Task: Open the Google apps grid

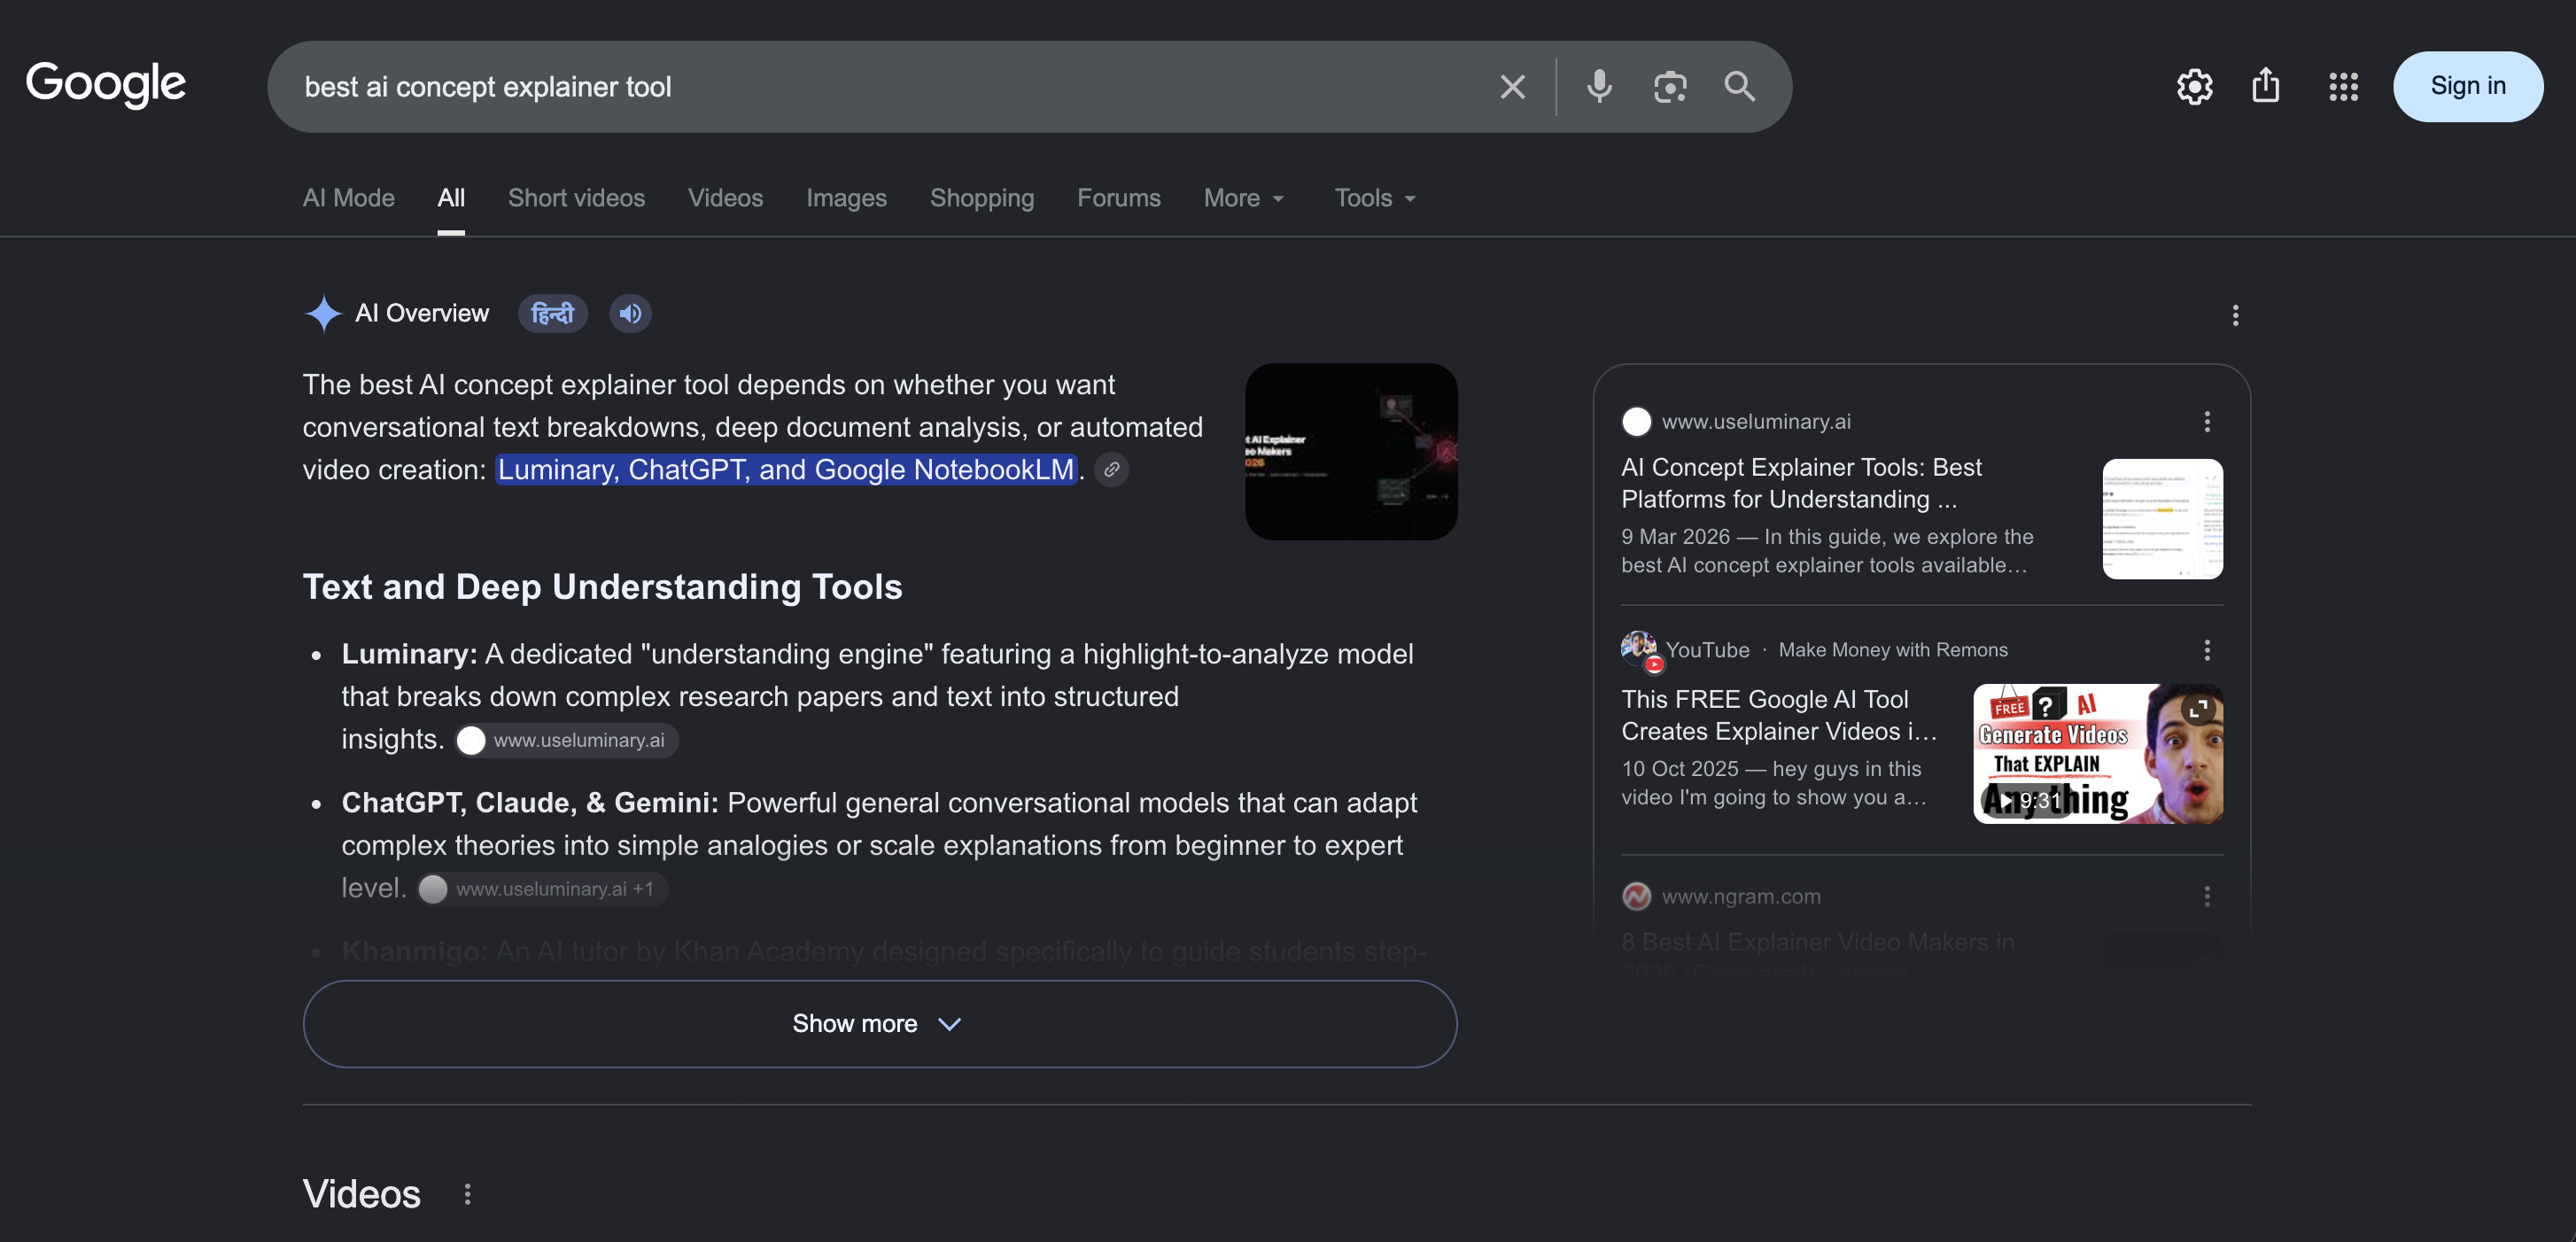Action: (x=2342, y=87)
